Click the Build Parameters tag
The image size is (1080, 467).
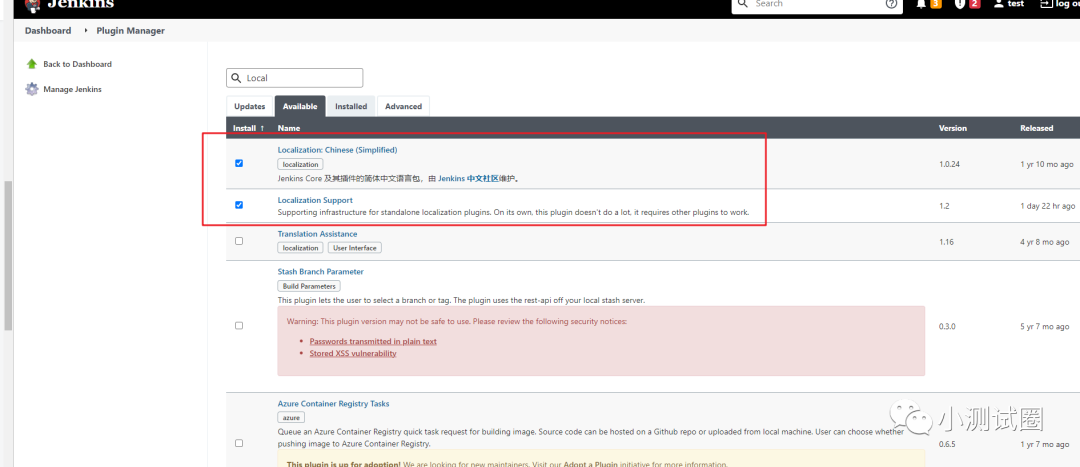pyautogui.click(x=309, y=286)
